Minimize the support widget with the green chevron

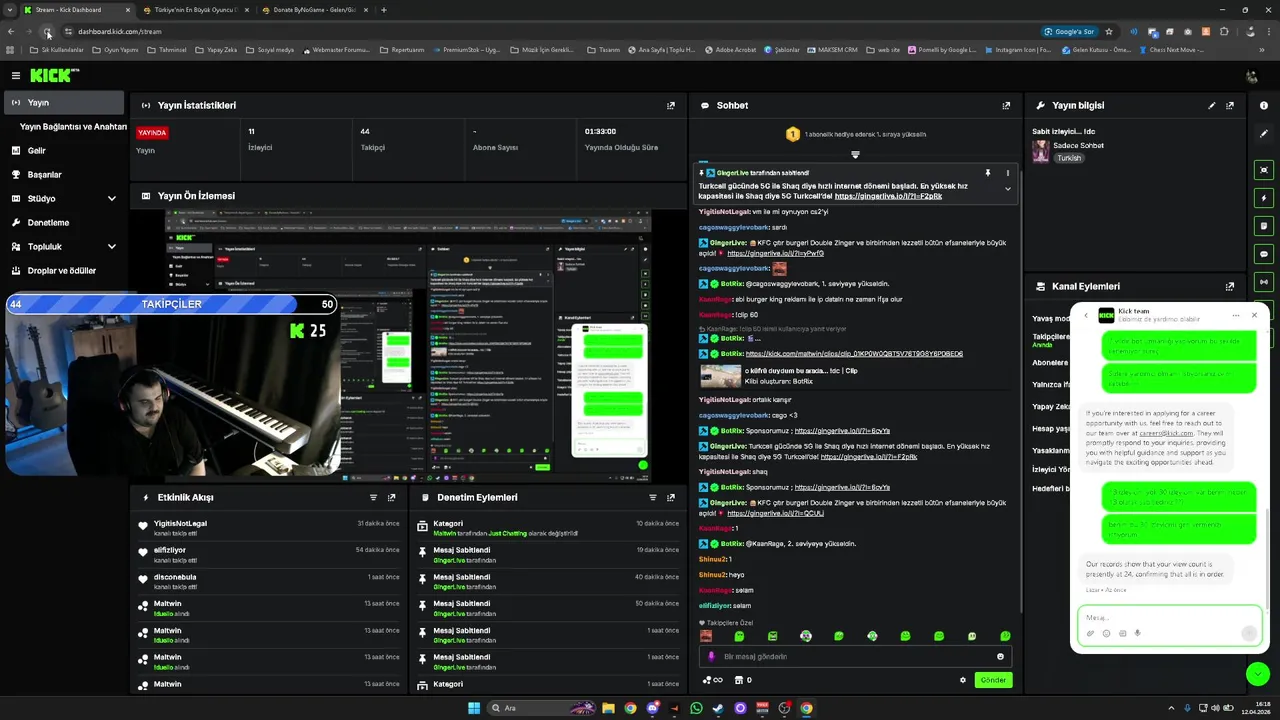[1258, 674]
